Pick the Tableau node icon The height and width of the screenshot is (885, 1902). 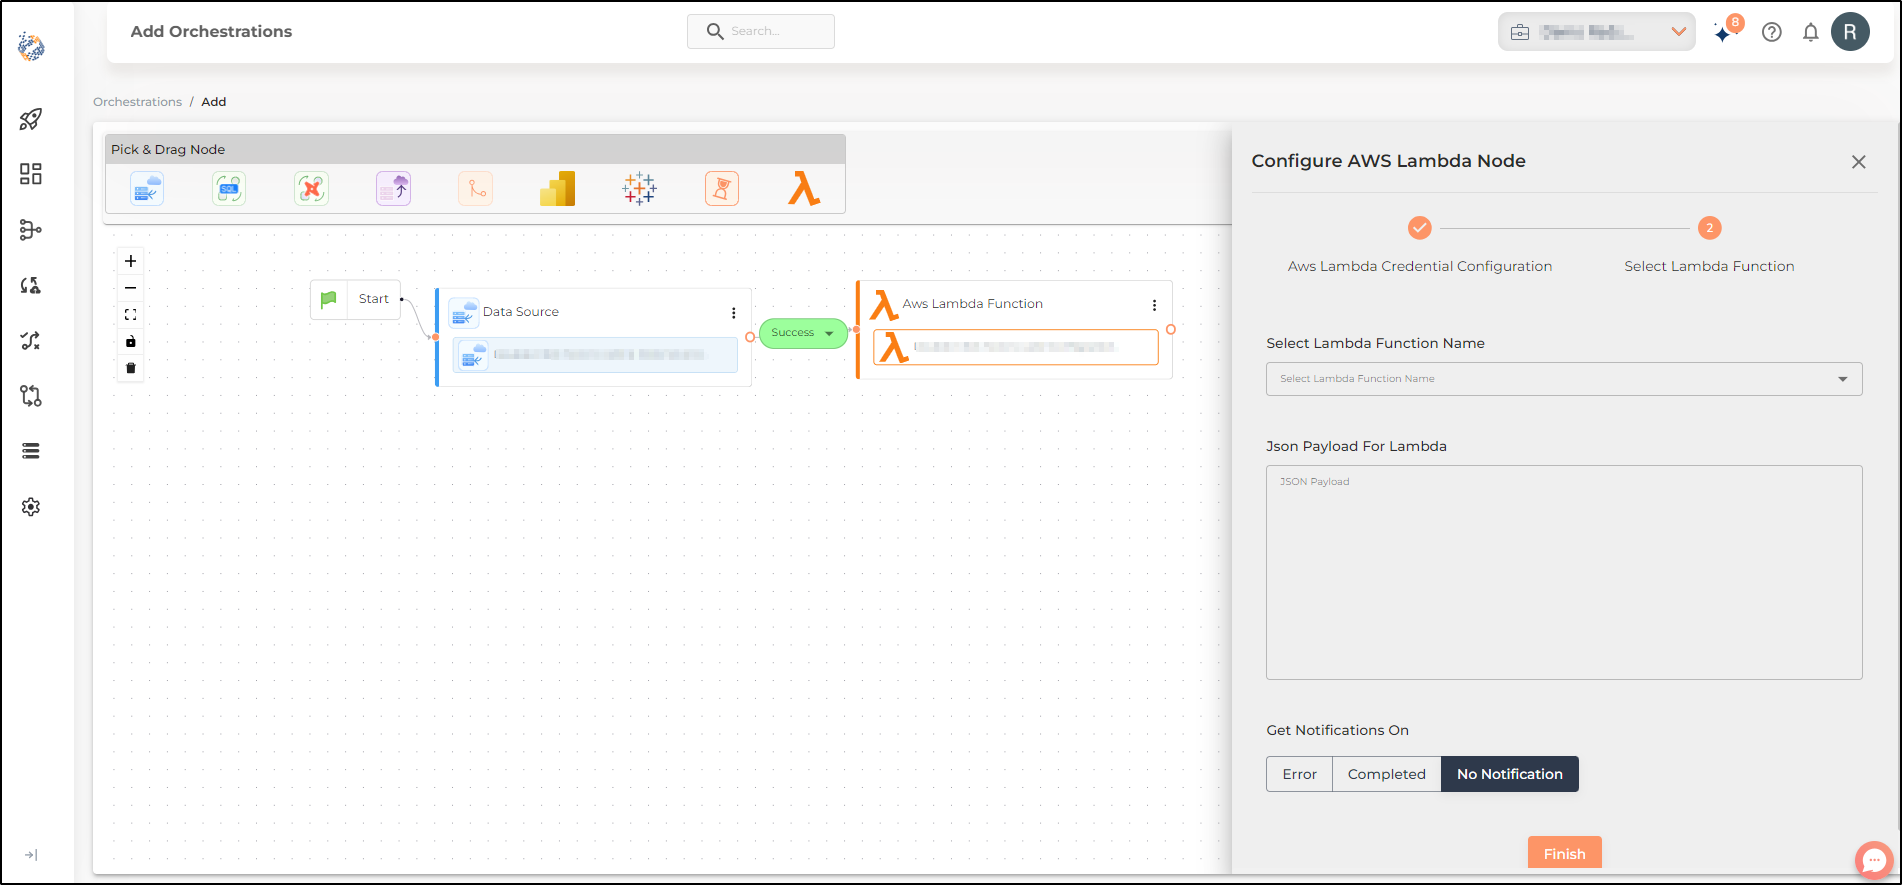(x=640, y=188)
